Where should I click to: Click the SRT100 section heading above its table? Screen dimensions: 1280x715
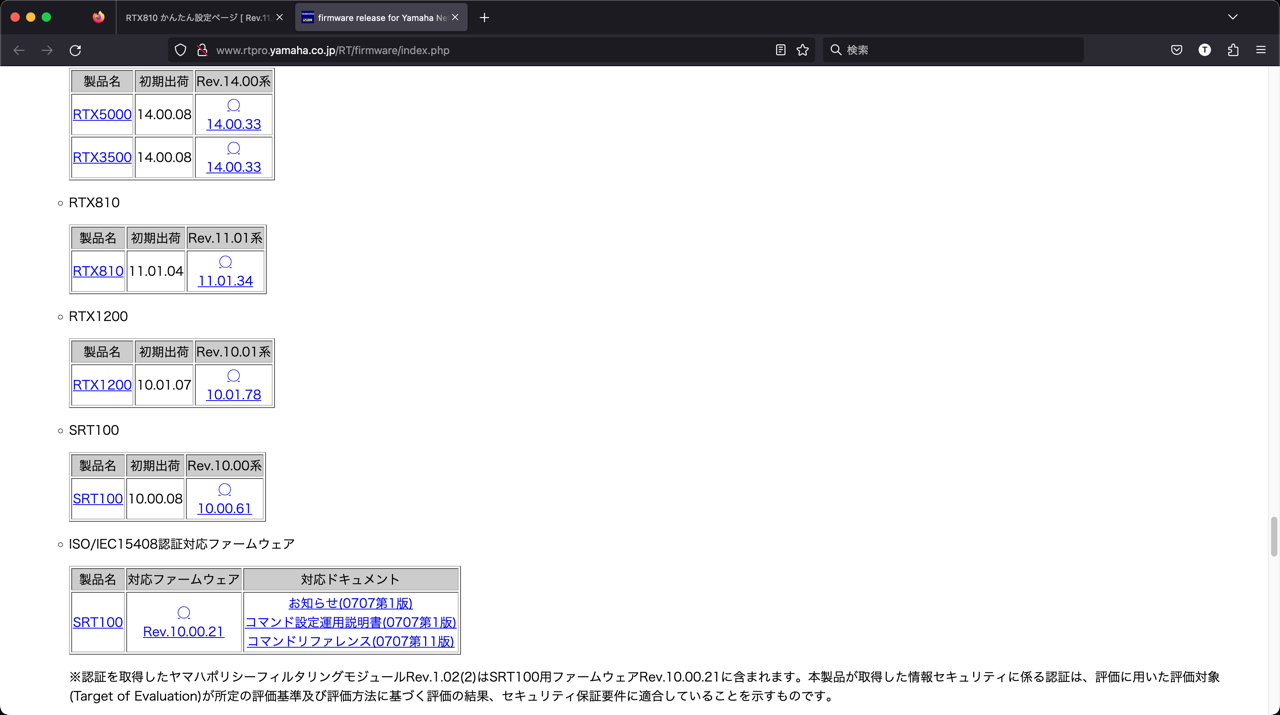coord(94,431)
